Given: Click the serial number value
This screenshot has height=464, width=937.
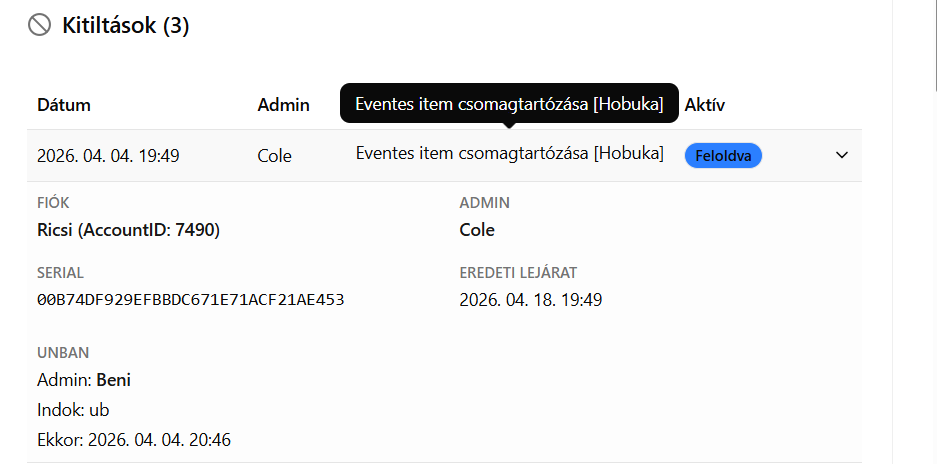Looking at the screenshot, I should [190, 299].
